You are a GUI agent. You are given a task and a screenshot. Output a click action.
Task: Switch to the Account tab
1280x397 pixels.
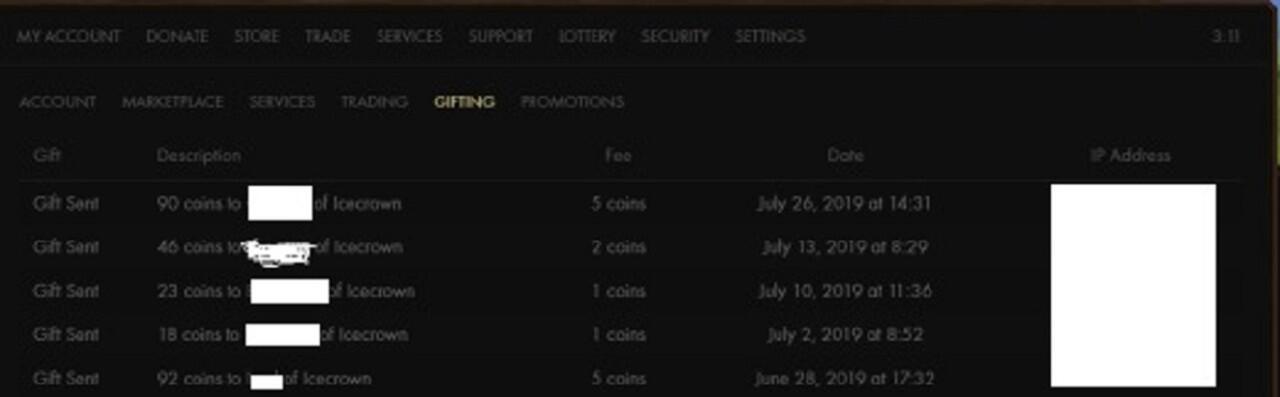(x=58, y=102)
